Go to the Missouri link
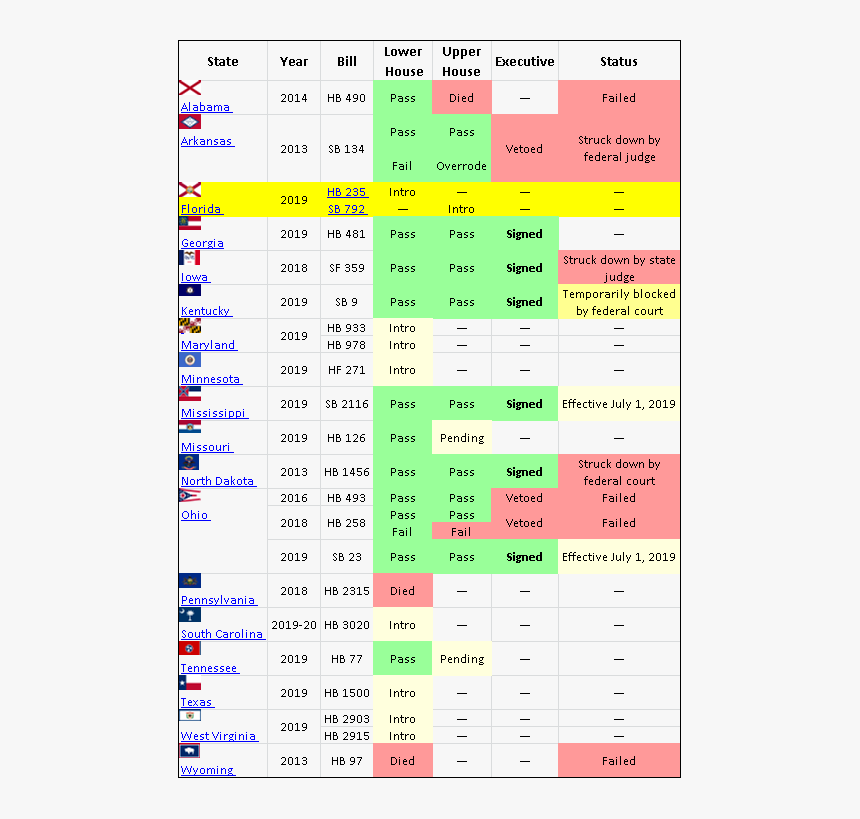860x819 pixels. (x=207, y=447)
